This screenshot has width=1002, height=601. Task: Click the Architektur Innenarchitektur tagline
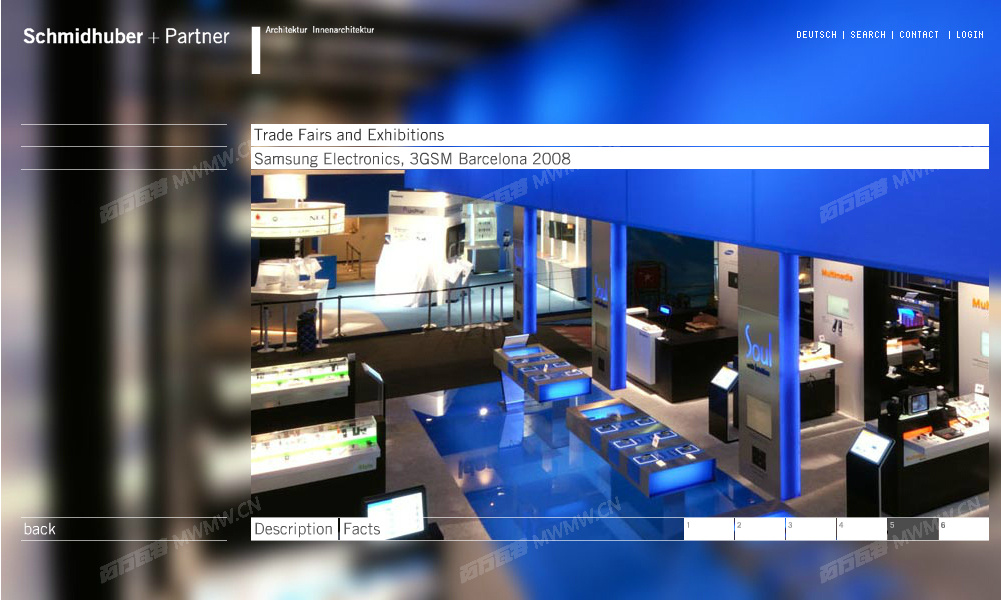(x=320, y=29)
